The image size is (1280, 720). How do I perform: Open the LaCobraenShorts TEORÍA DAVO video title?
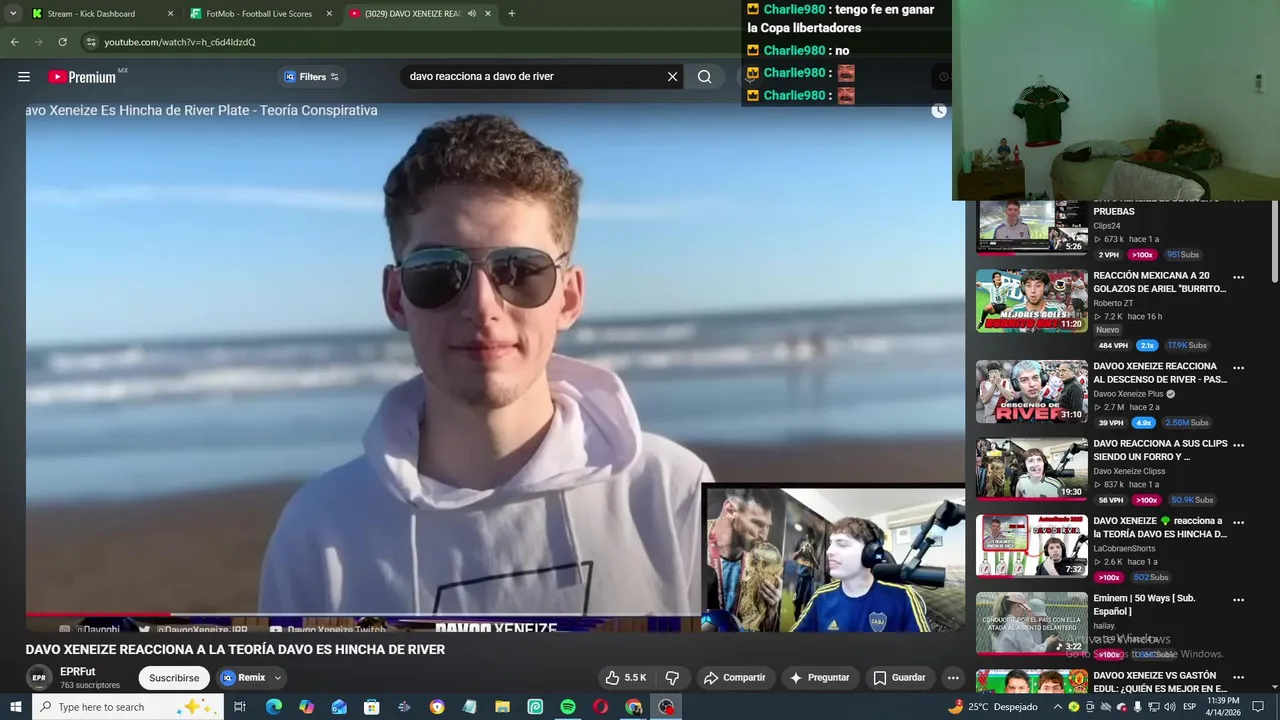[1160, 528]
